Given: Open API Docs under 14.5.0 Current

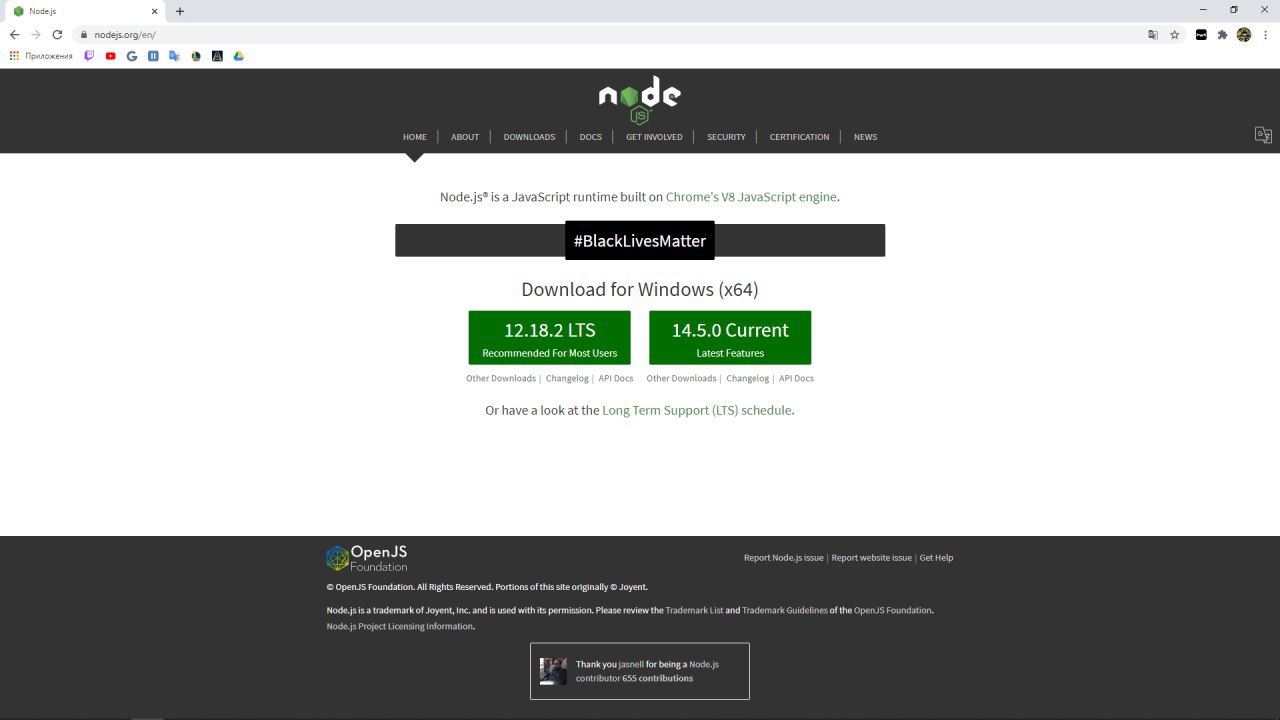Looking at the screenshot, I should pos(796,379).
